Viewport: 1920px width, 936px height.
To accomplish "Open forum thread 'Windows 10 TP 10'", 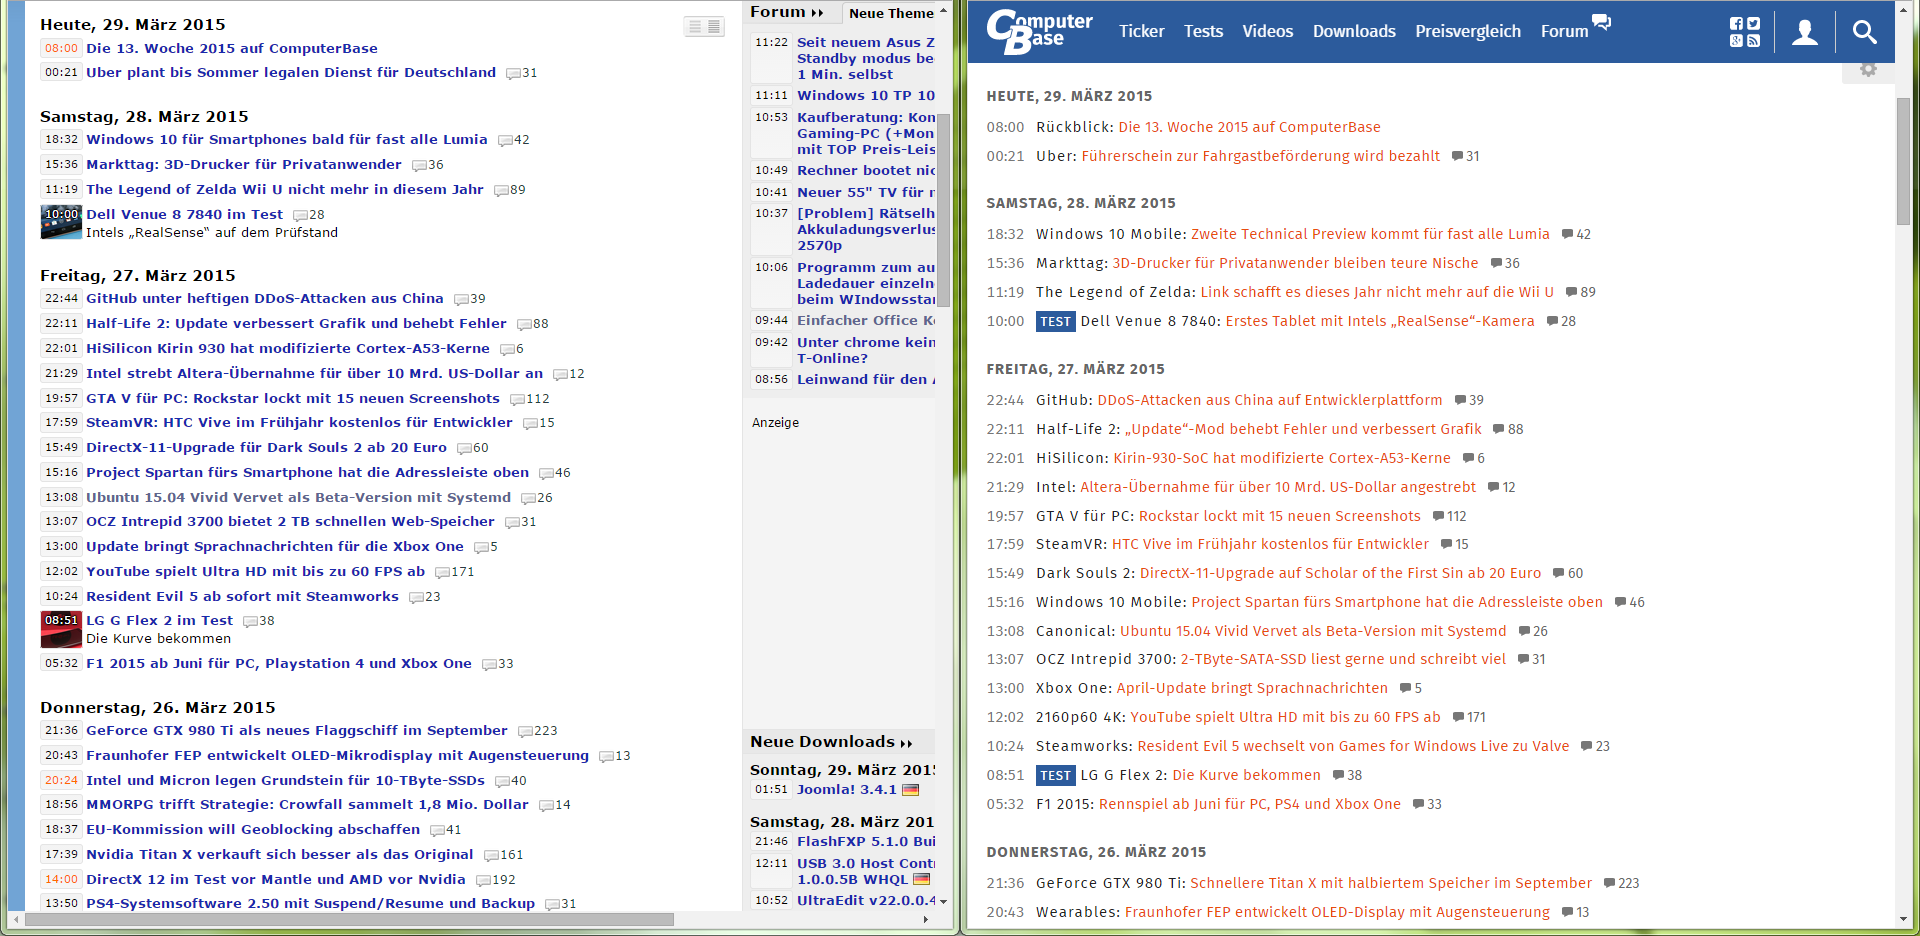I will click(x=866, y=96).
